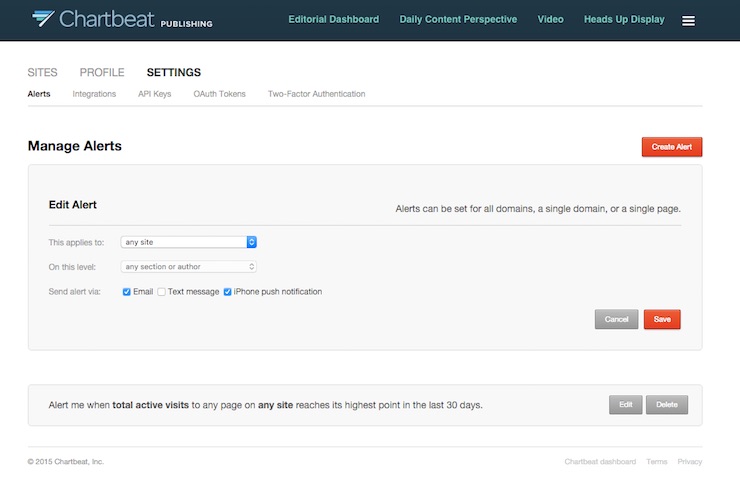Click the Create Alert button
Viewport: 740px width, 499px height.
[672, 147]
